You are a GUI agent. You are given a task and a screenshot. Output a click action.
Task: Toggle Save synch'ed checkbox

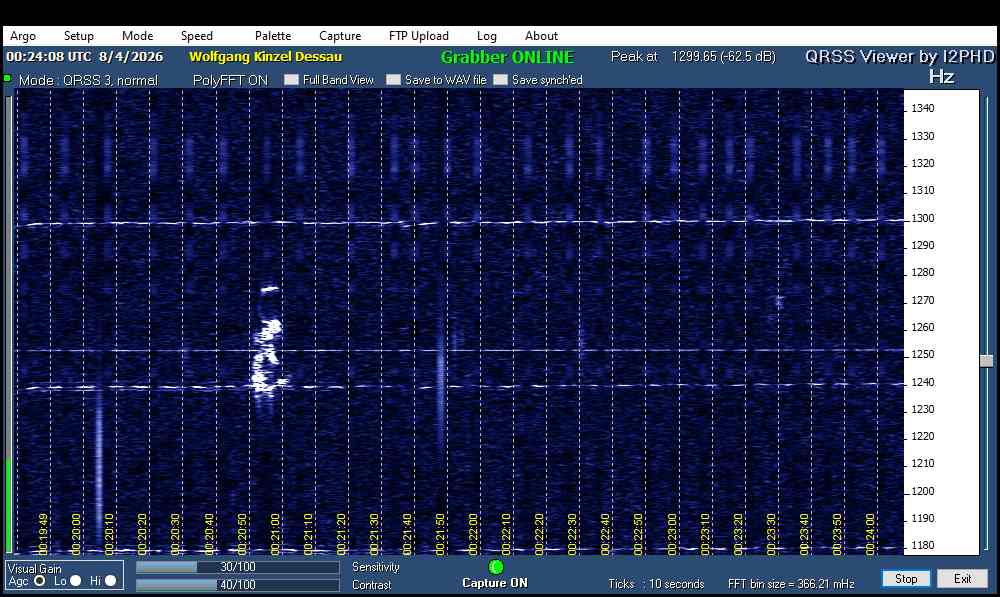[x=501, y=80]
